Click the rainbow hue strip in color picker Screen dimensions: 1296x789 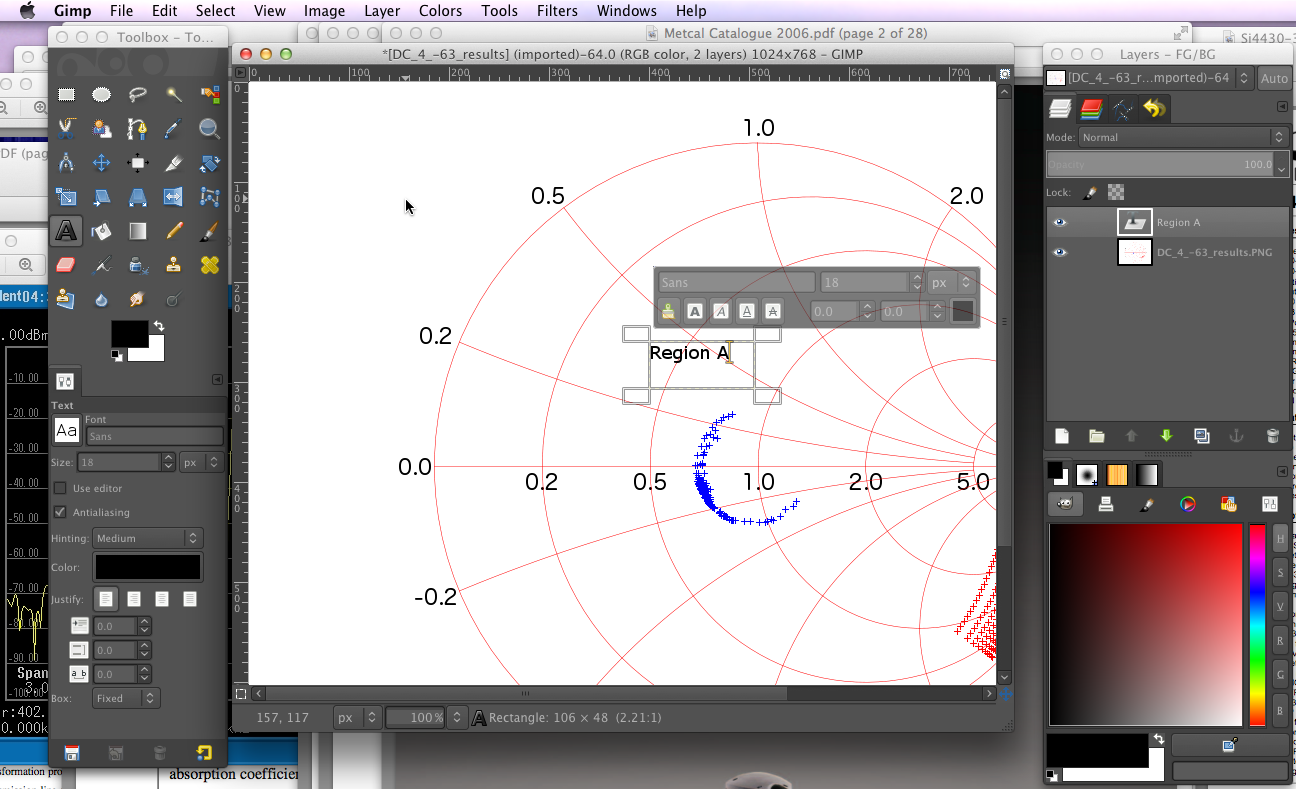pos(1257,625)
